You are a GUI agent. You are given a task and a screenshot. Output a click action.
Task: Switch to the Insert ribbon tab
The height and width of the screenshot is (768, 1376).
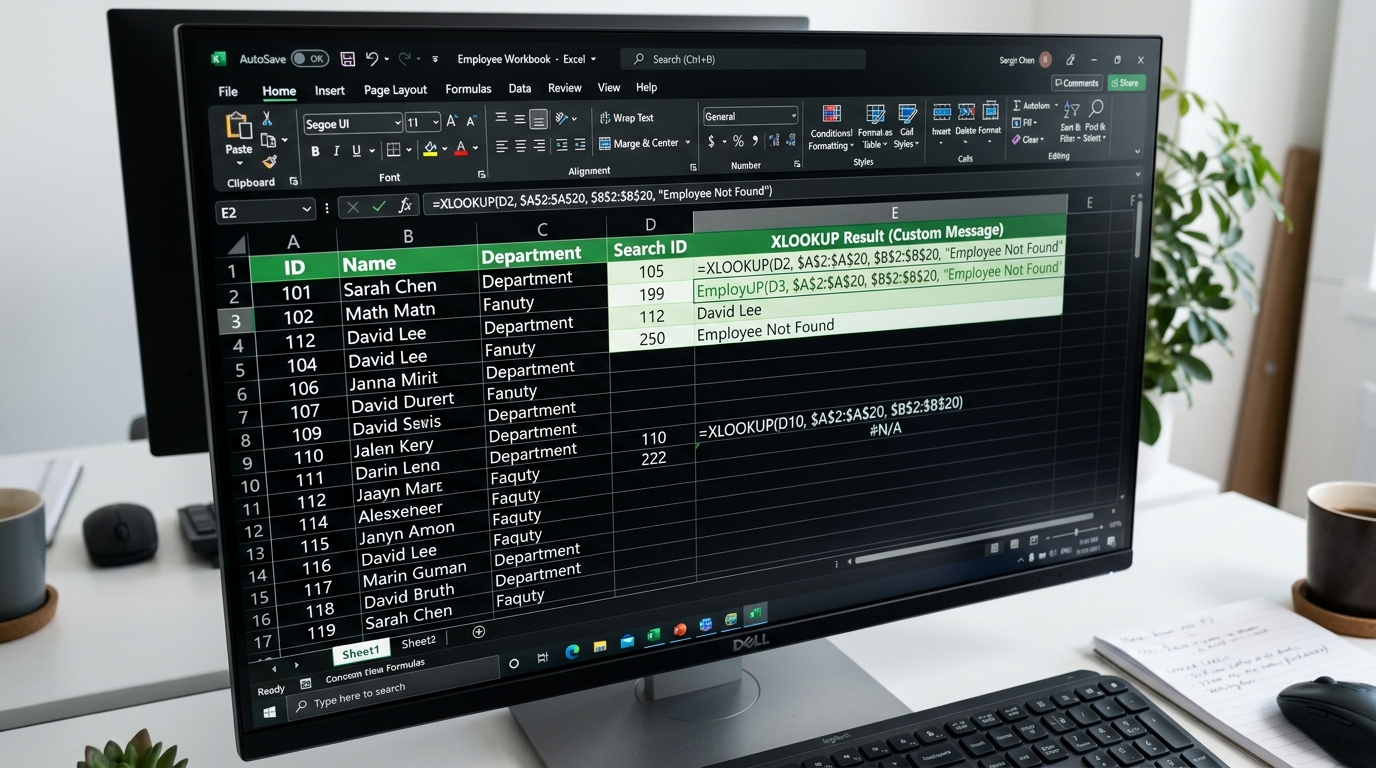tap(330, 90)
